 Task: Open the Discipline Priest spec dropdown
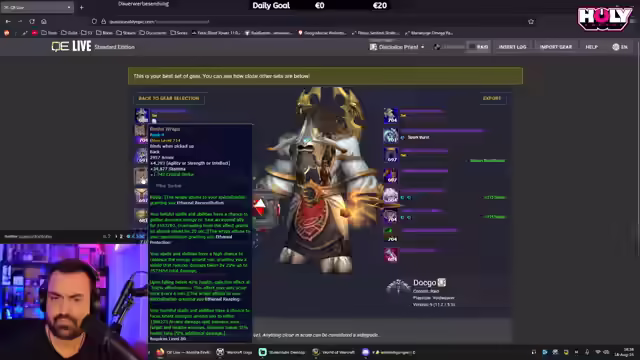pyautogui.click(x=397, y=47)
